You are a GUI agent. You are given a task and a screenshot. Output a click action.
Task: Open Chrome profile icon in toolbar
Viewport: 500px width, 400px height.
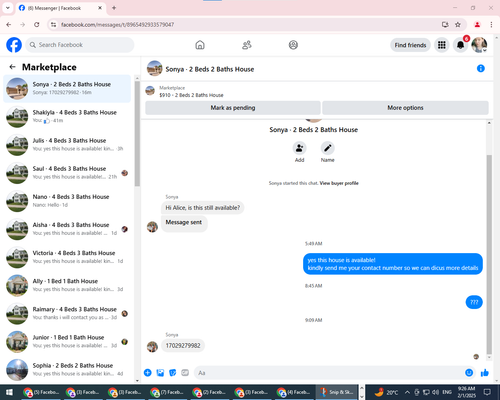click(477, 24)
